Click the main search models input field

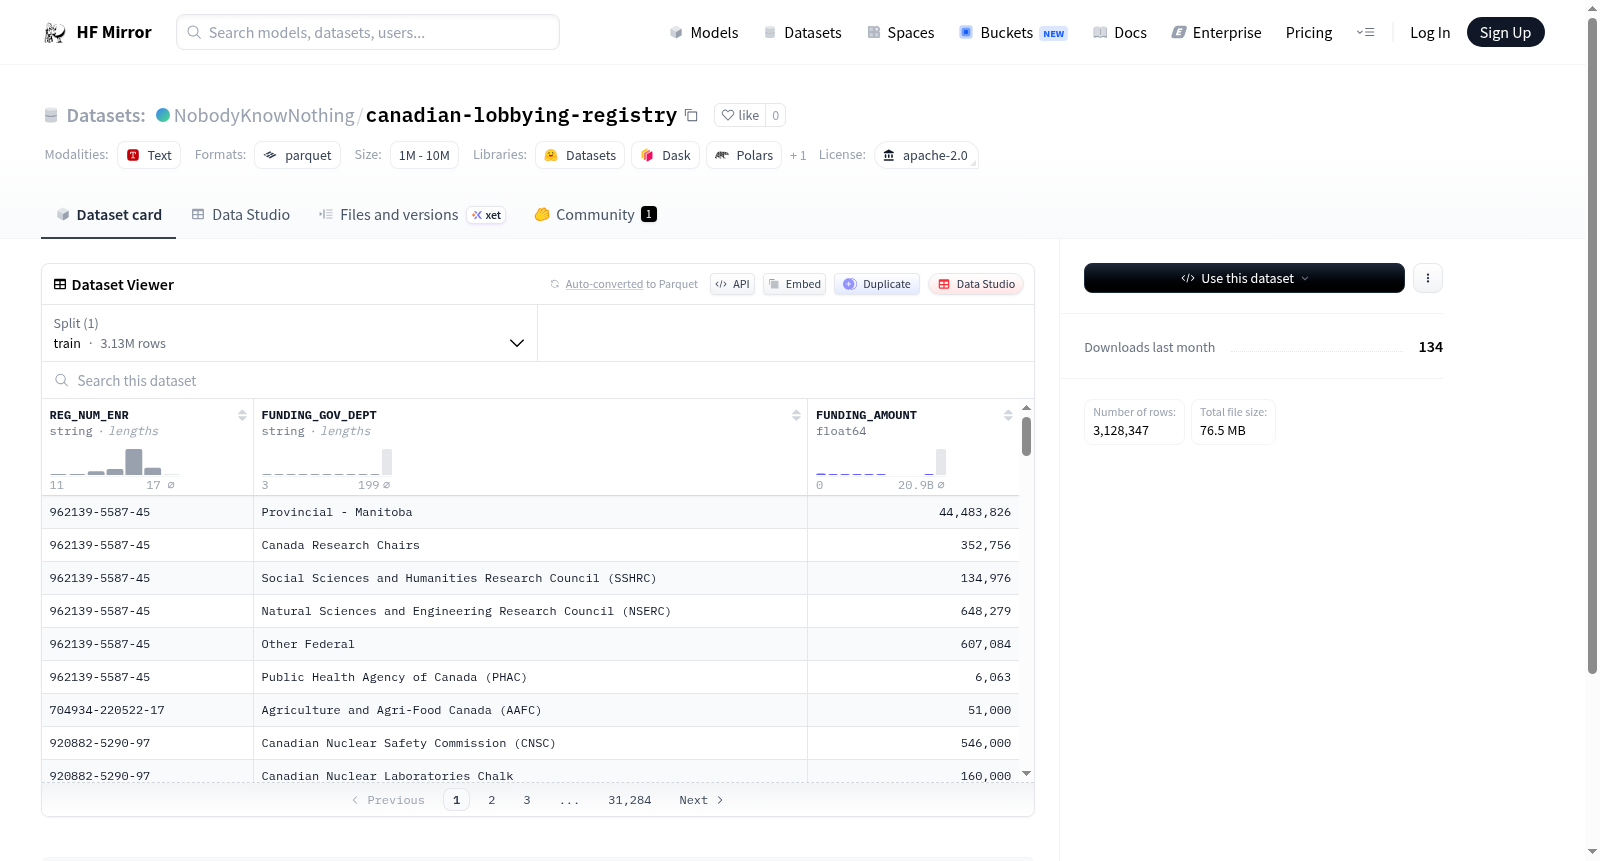pyautogui.click(x=368, y=32)
